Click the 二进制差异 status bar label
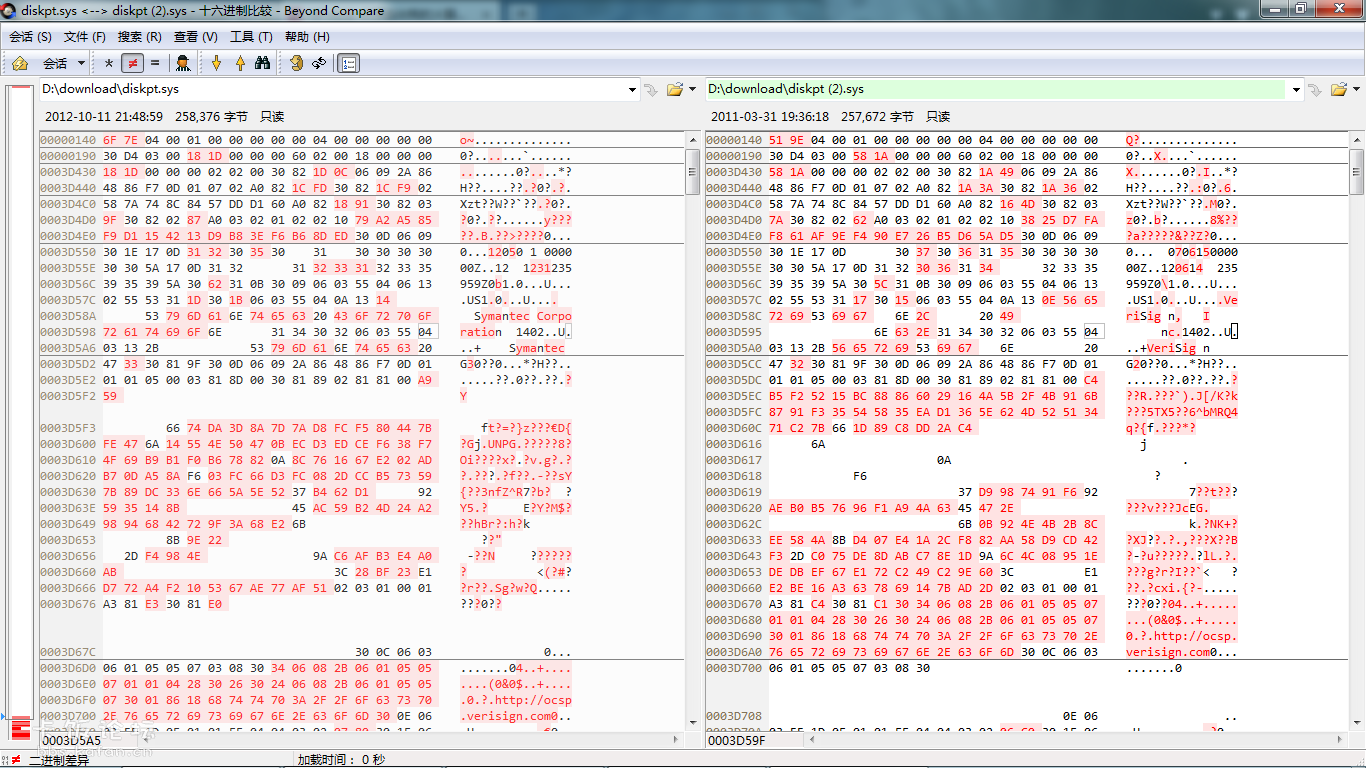Viewport: 1366px width, 768px height. [x=58, y=760]
